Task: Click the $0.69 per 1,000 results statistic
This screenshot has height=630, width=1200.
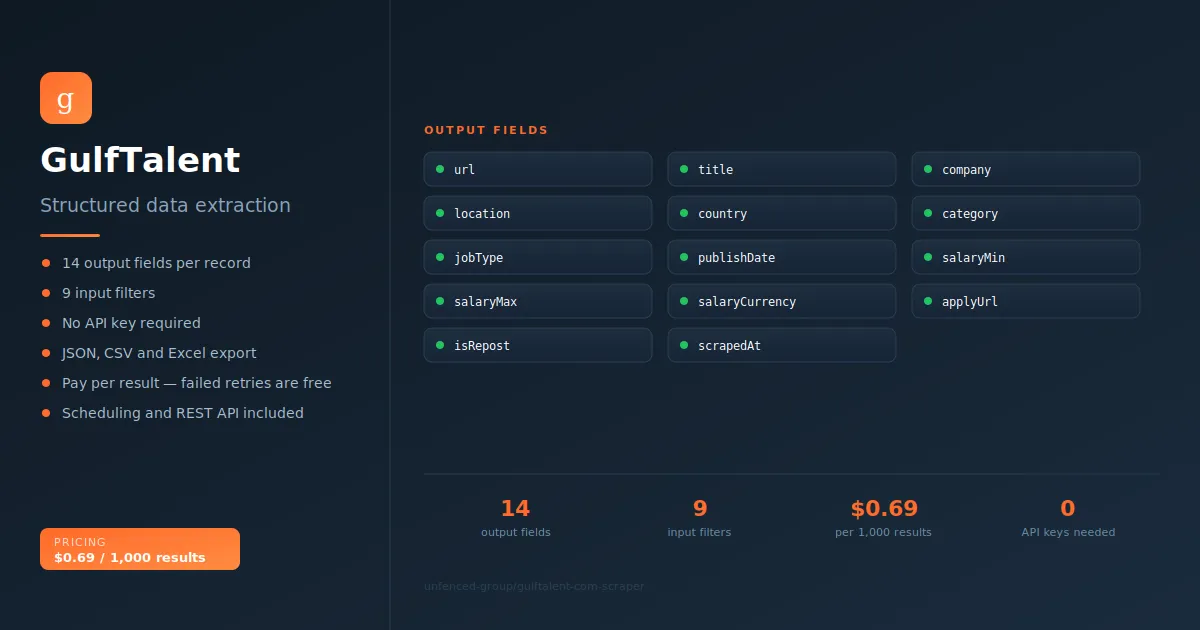Action: point(883,518)
